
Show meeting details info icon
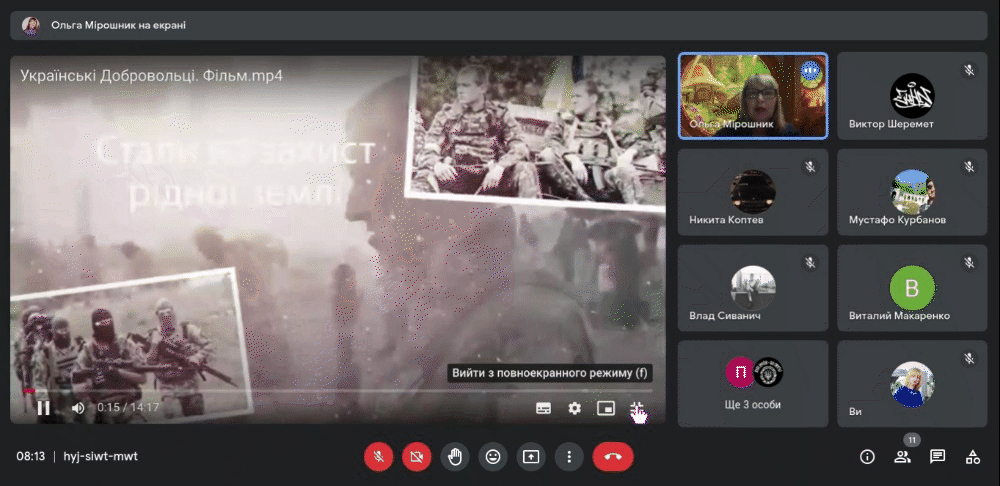(867, 457)
